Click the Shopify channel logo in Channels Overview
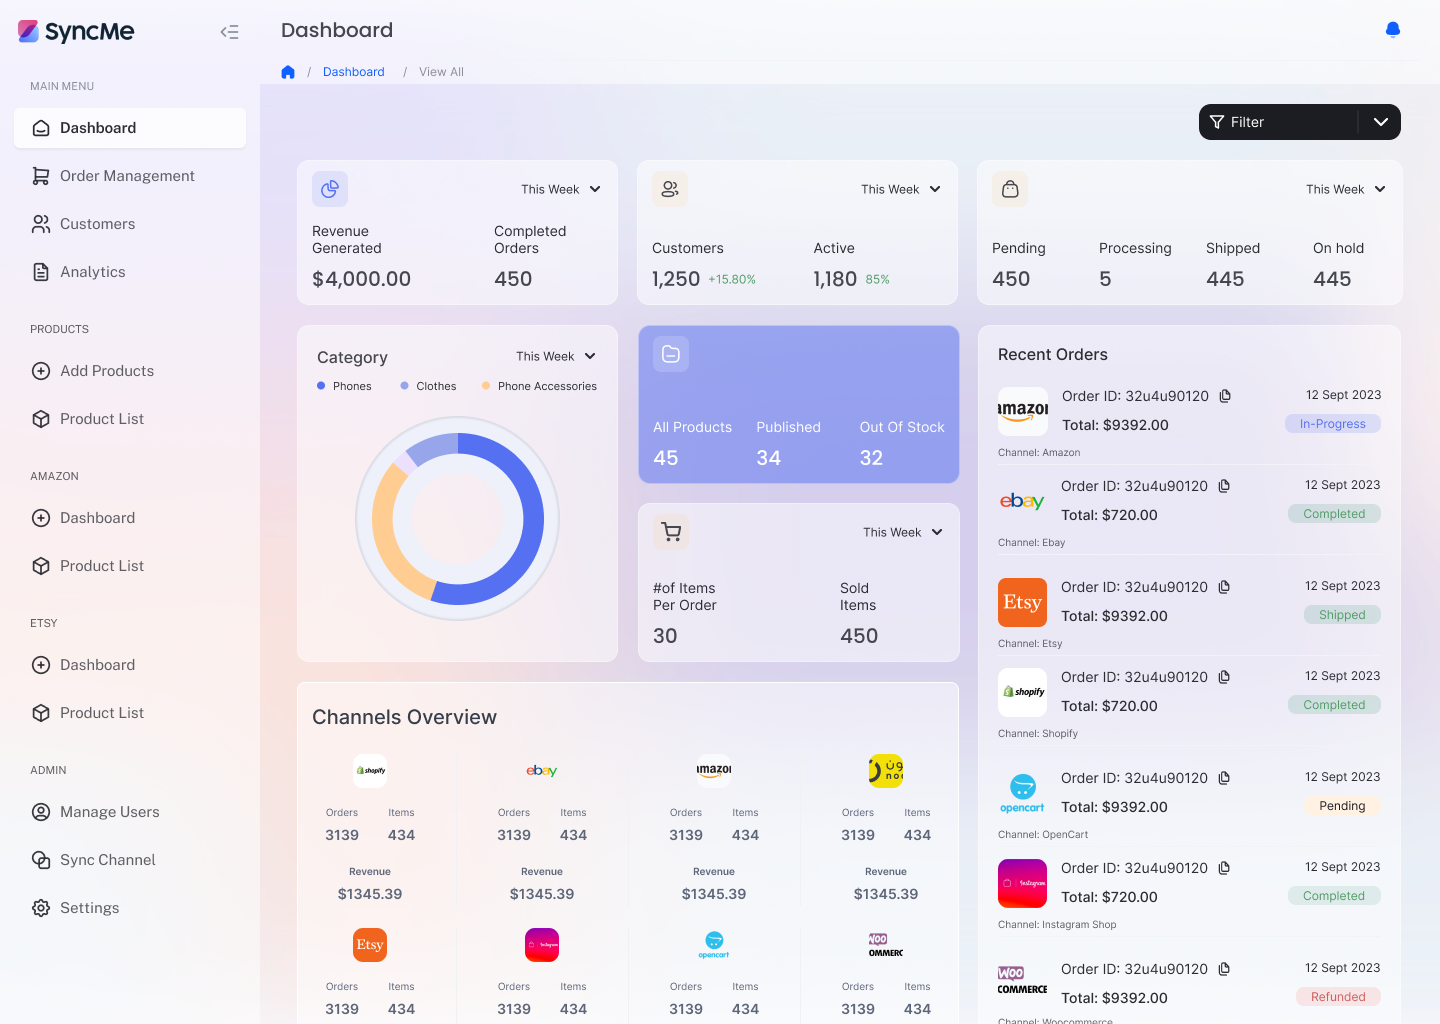 [370, 771]
